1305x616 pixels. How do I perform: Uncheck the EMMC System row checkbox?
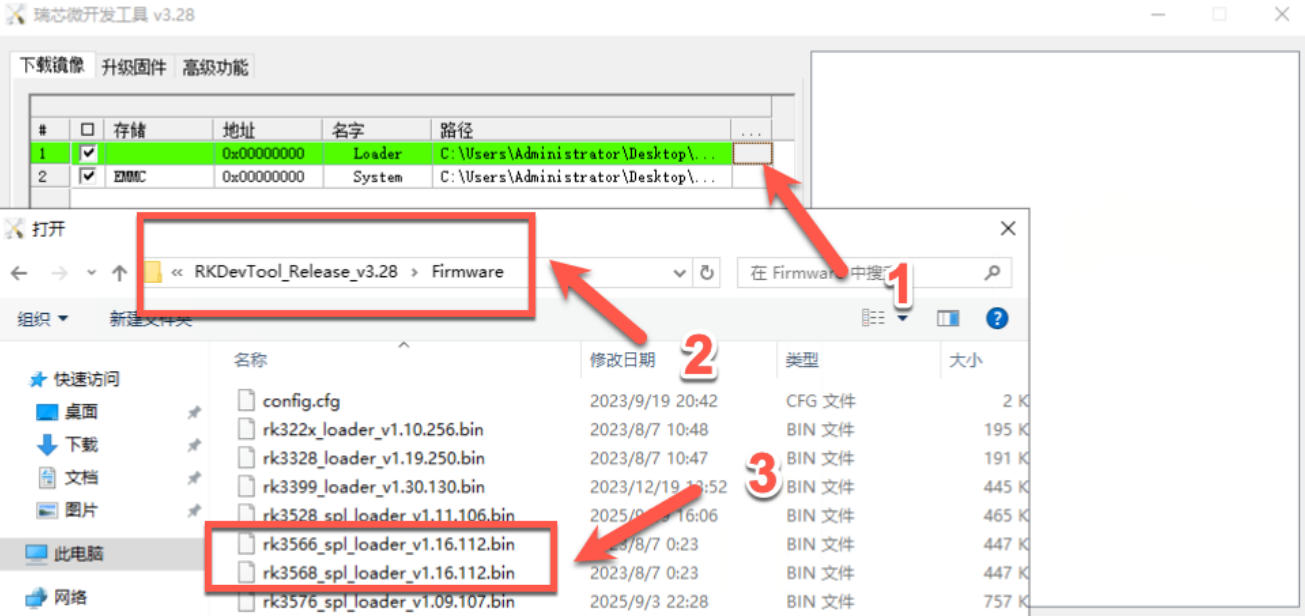tap(89, 176)
